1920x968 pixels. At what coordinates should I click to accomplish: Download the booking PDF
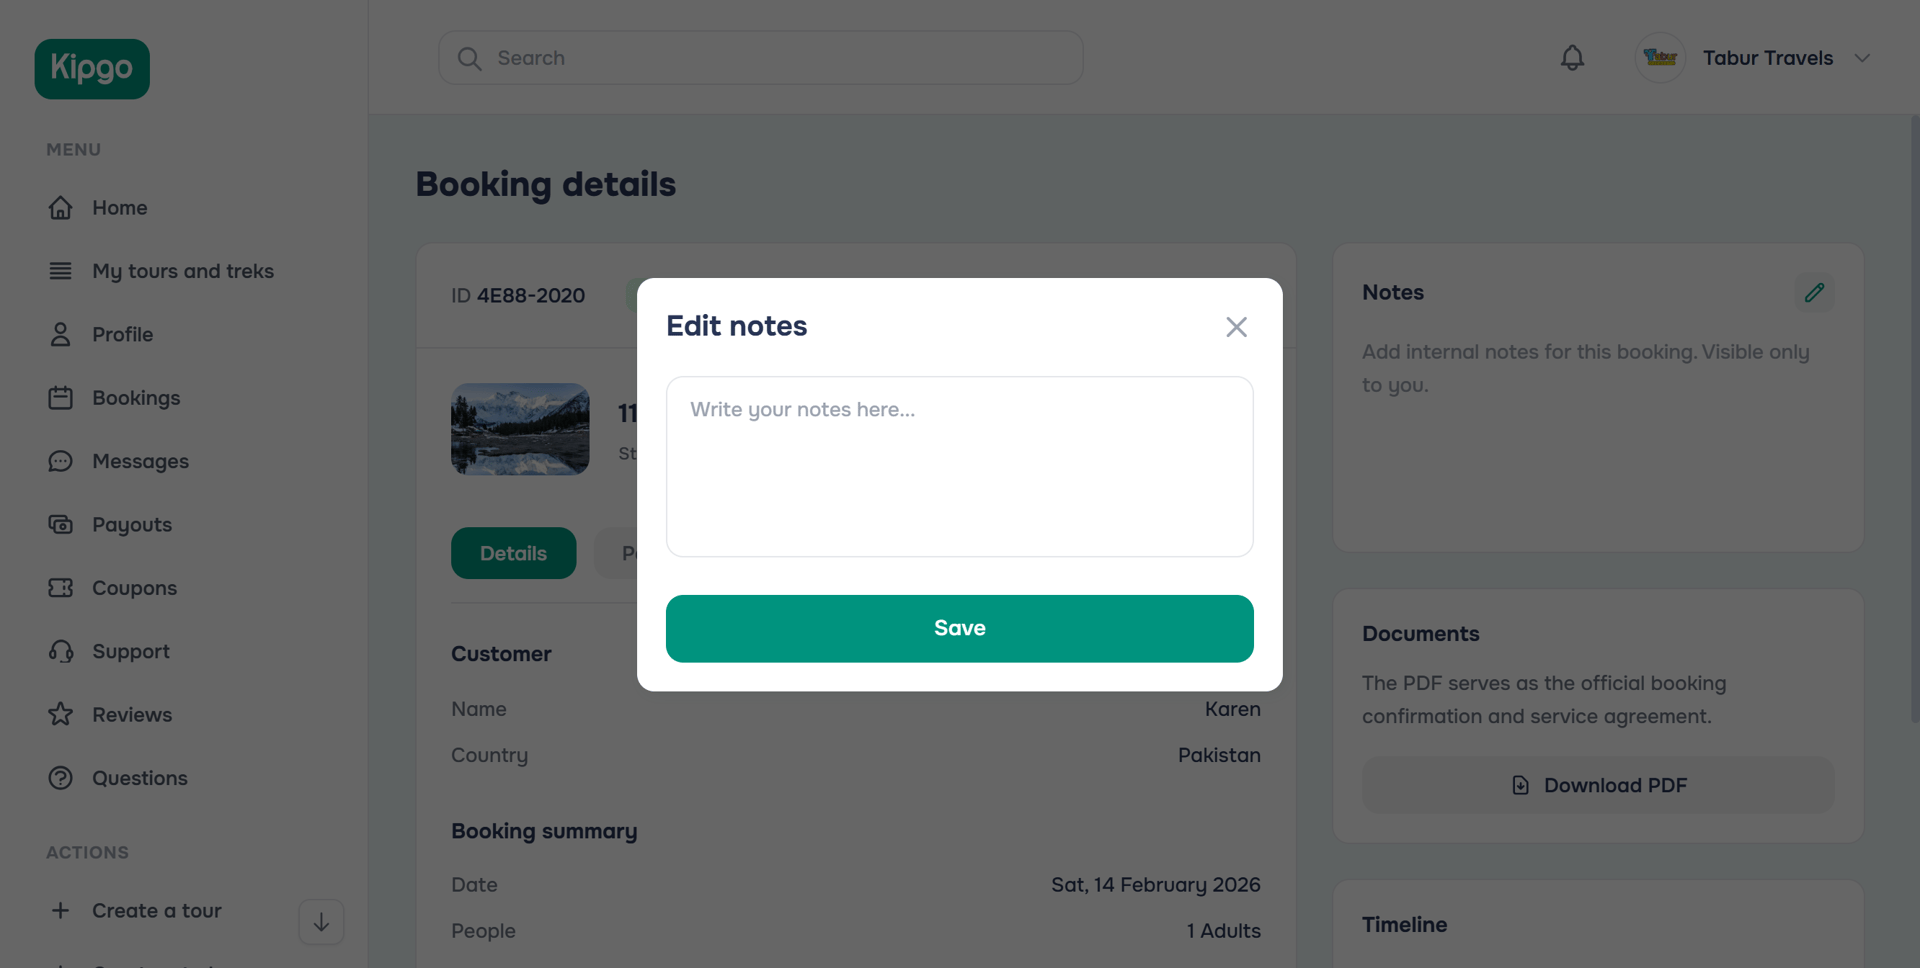pos(1598,785)
